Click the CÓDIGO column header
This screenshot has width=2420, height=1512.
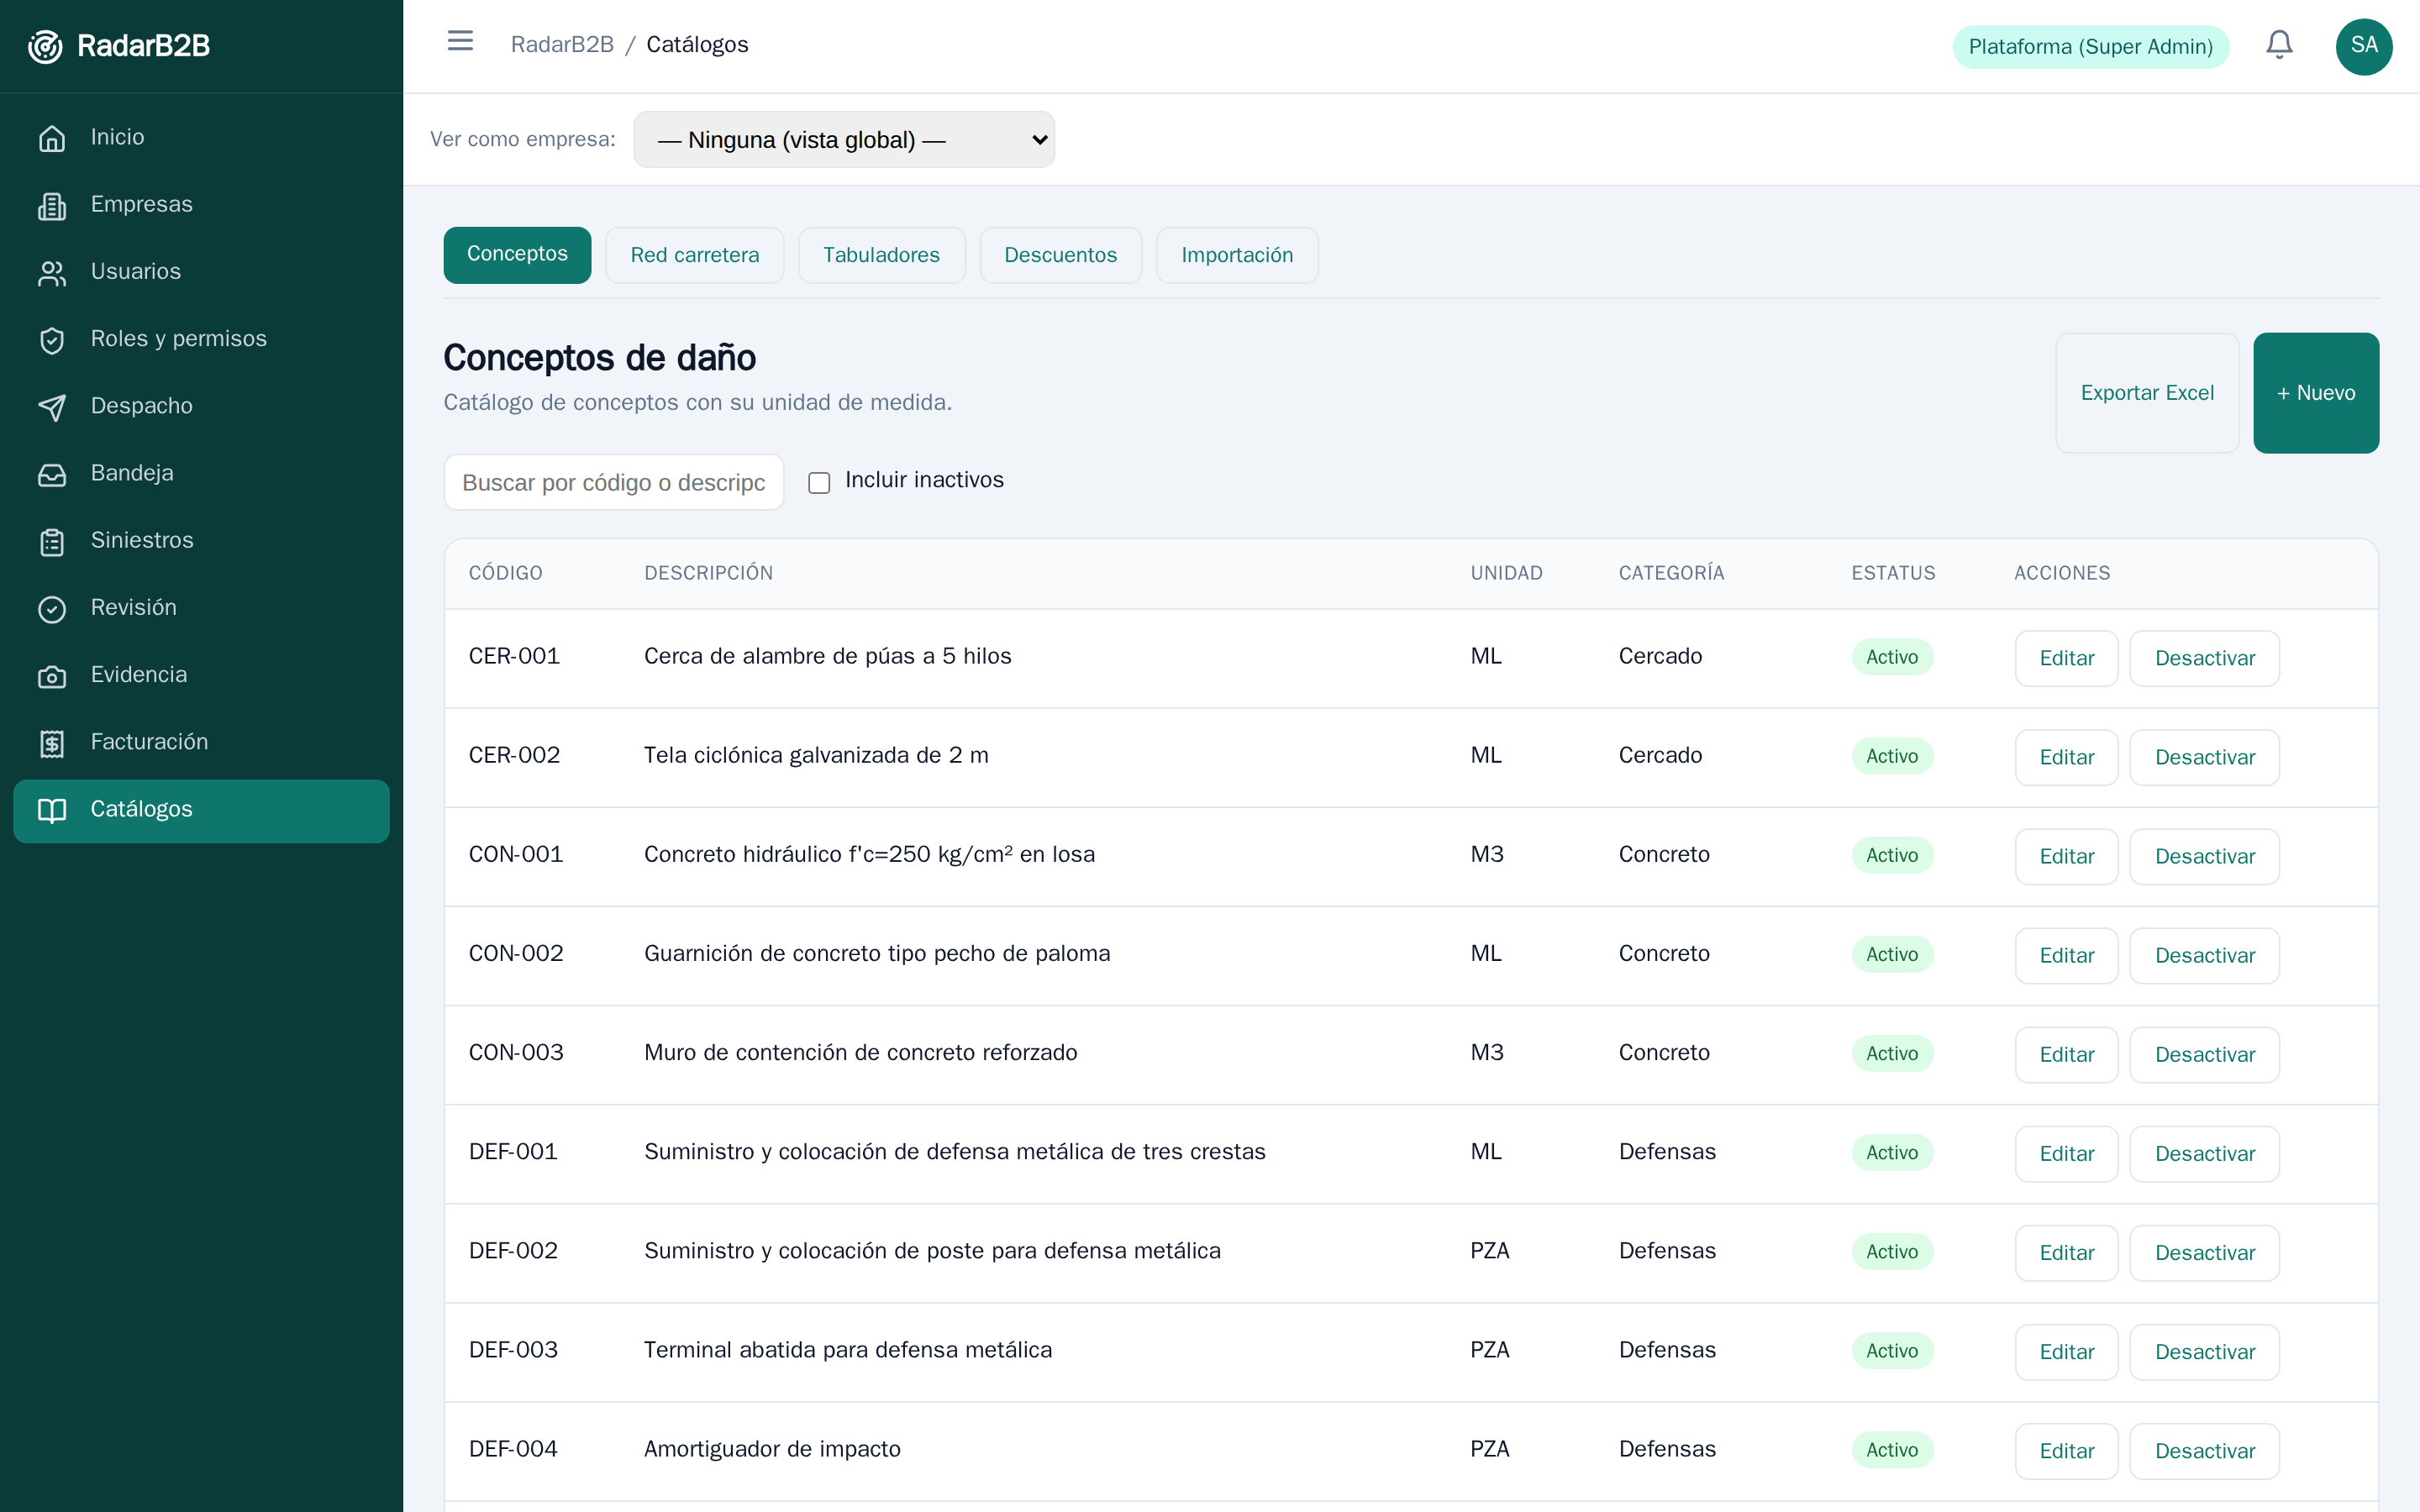[505, 573]
